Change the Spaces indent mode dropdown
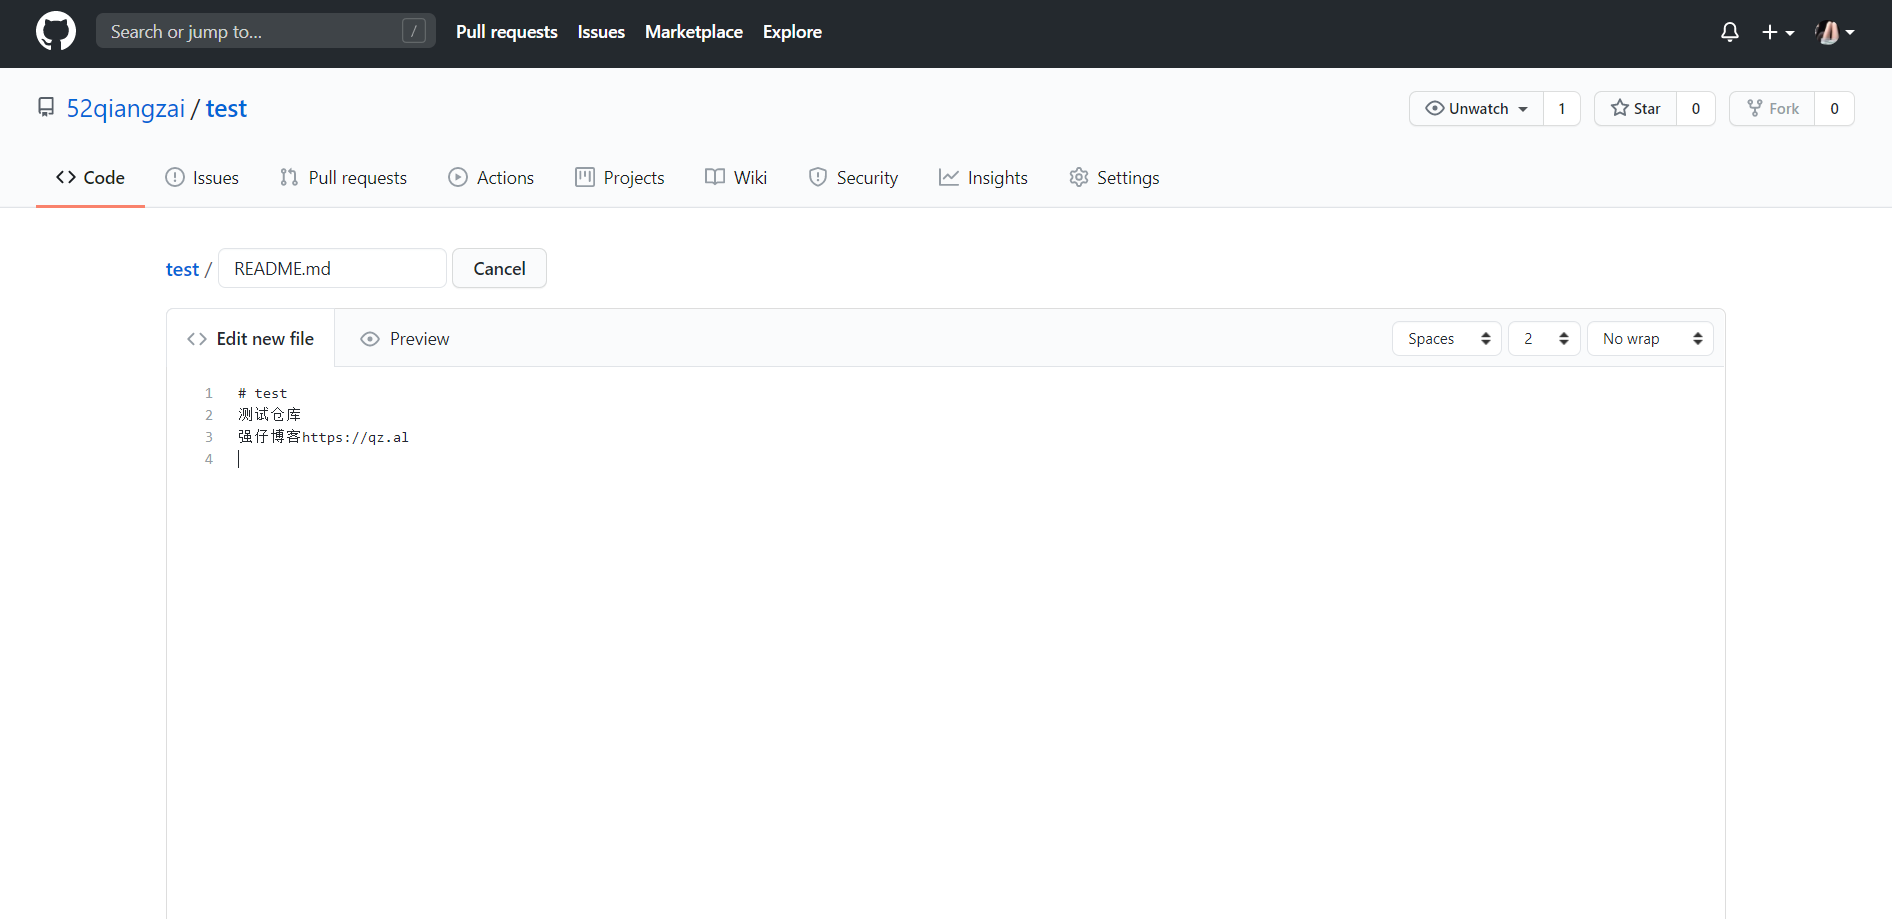 [1446, 339]
